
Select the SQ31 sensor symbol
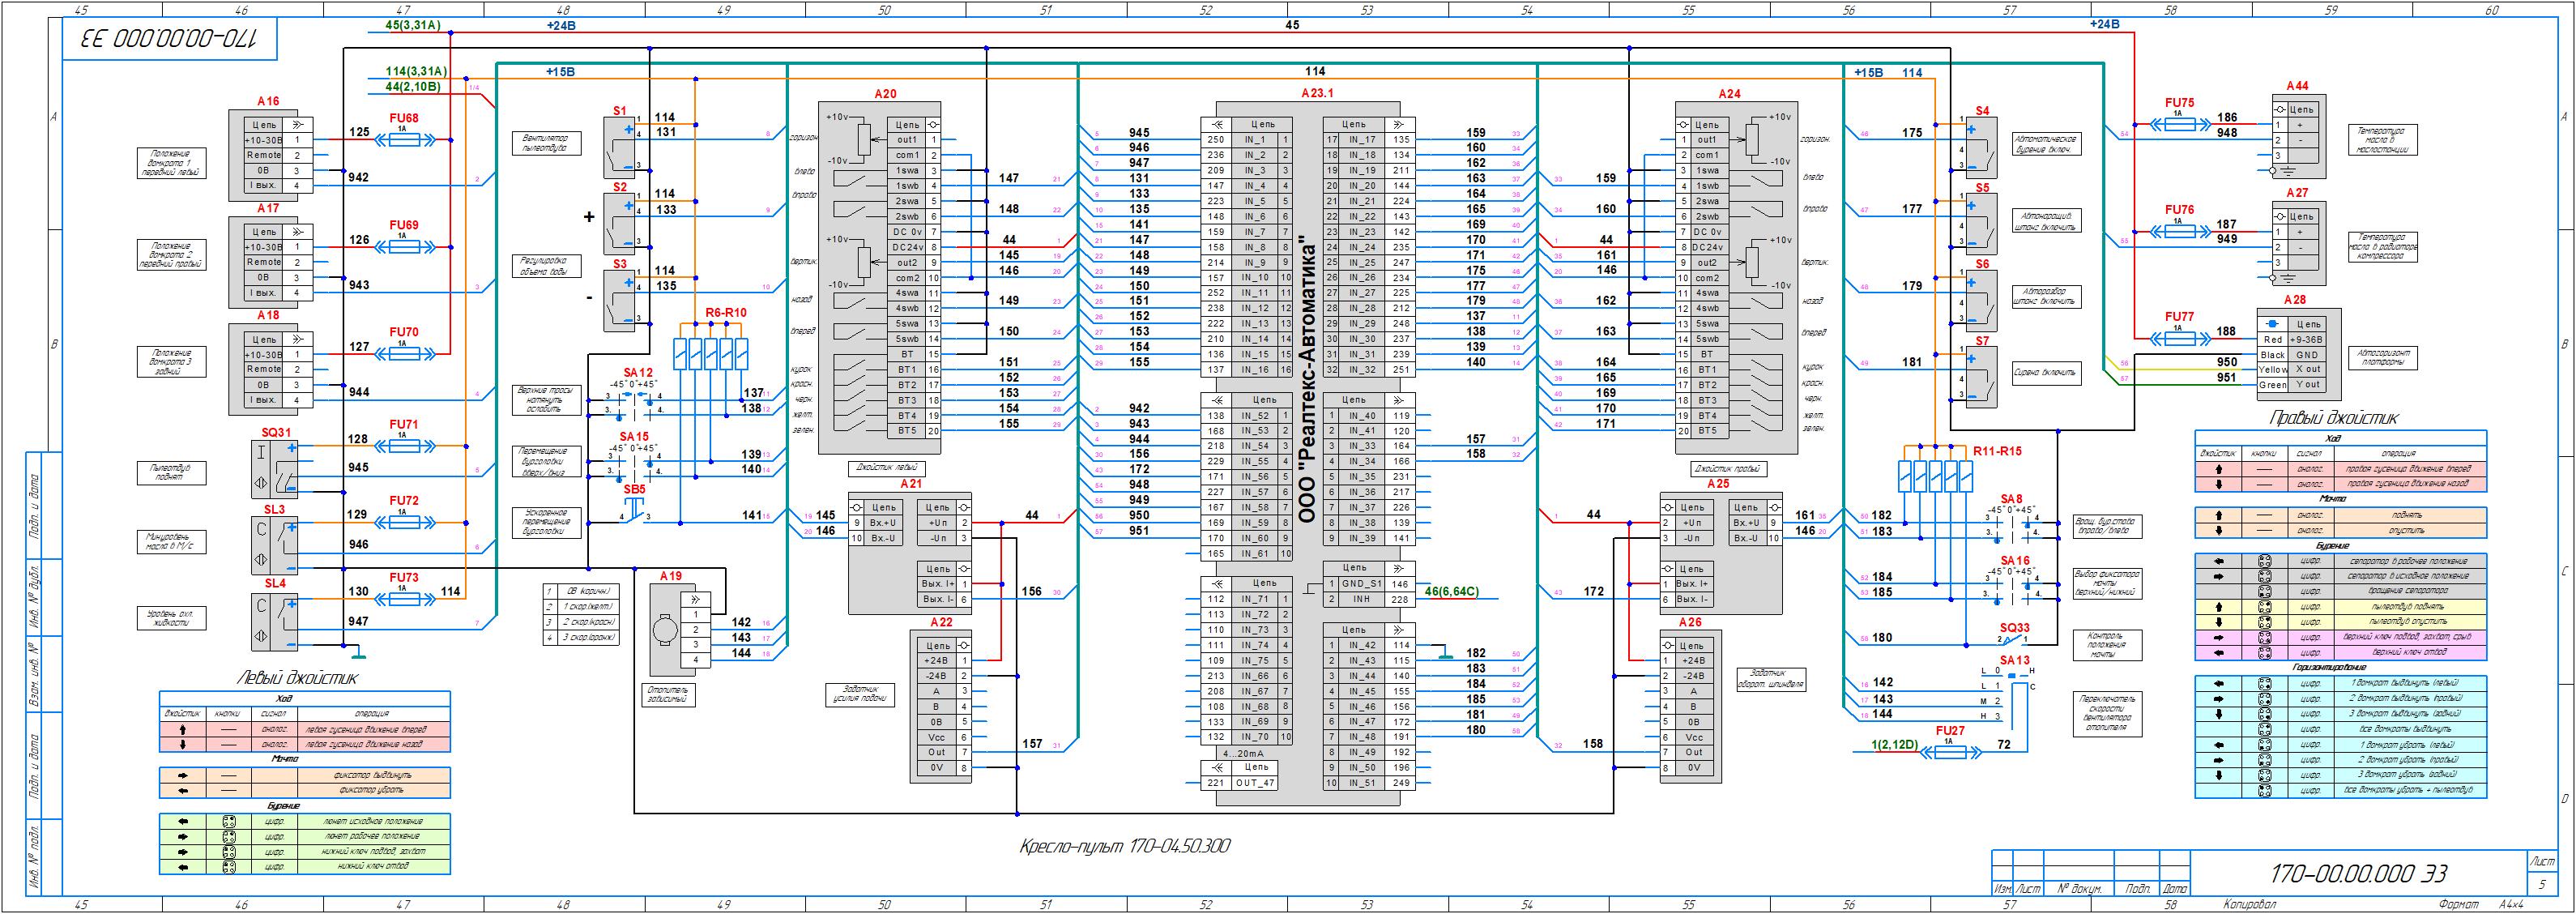coord(274,468)
